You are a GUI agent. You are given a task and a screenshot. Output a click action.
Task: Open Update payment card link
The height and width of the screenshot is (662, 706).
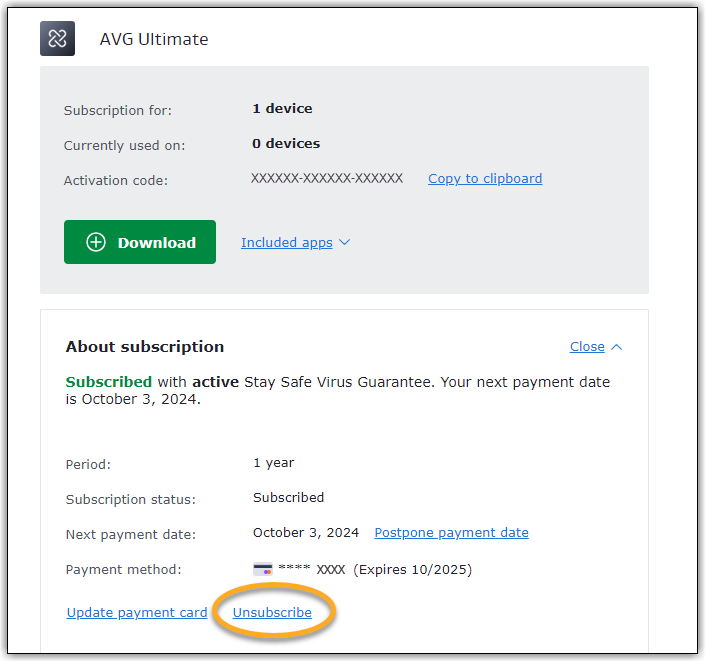coord(137,613)
